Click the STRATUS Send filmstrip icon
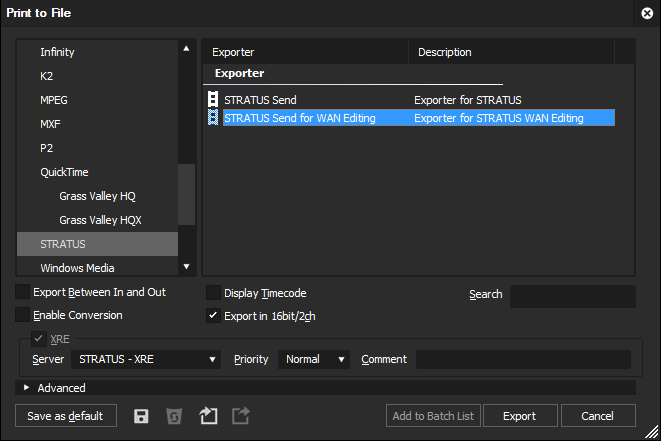Screen dimensions: 662x441 coord(213,100)
